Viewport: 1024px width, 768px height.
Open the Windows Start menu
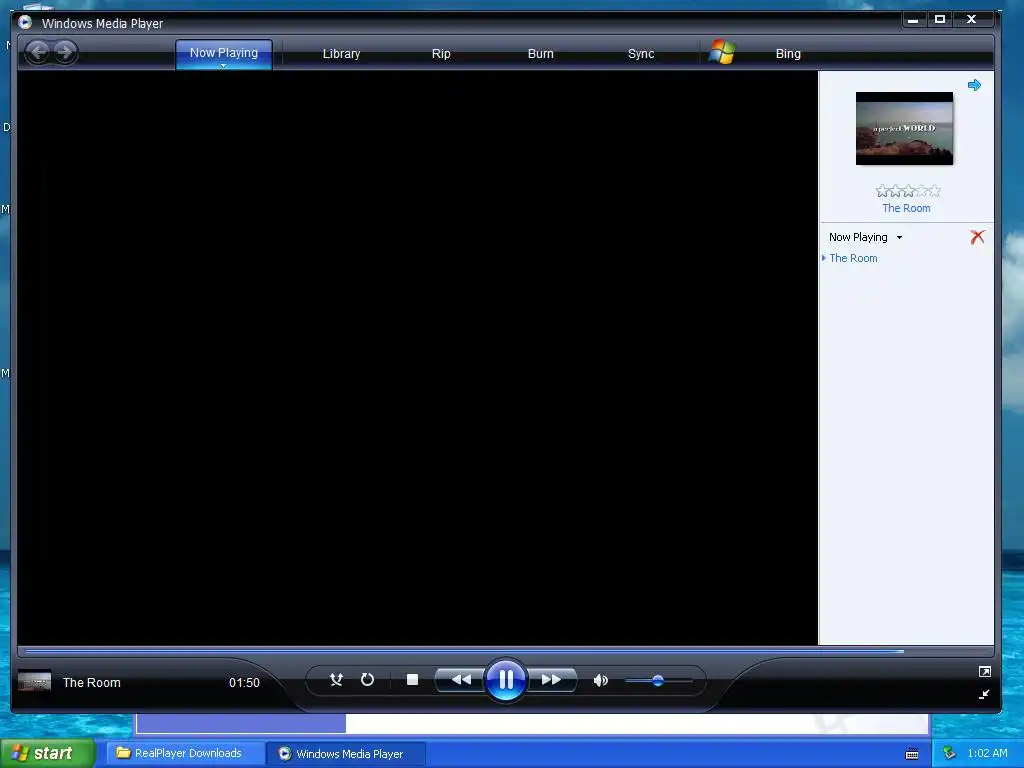[48, 753]
